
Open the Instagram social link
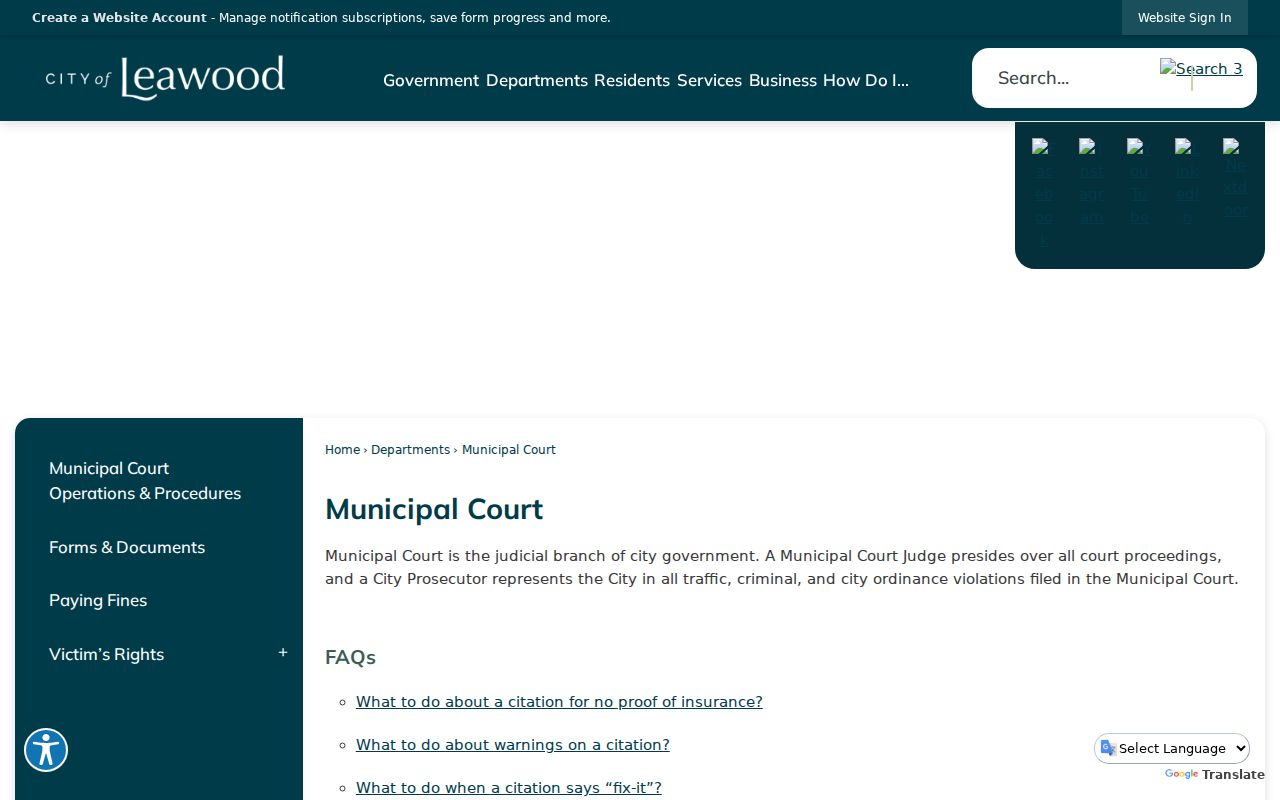point(1091,182)
